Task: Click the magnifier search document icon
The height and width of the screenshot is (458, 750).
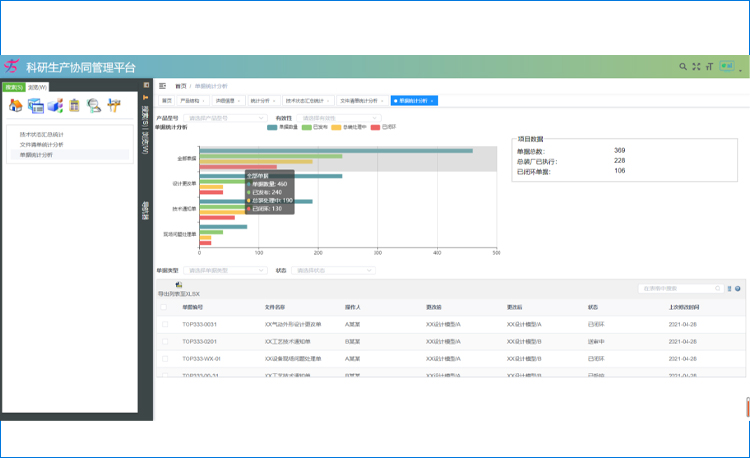Action: tap(94, 105)
